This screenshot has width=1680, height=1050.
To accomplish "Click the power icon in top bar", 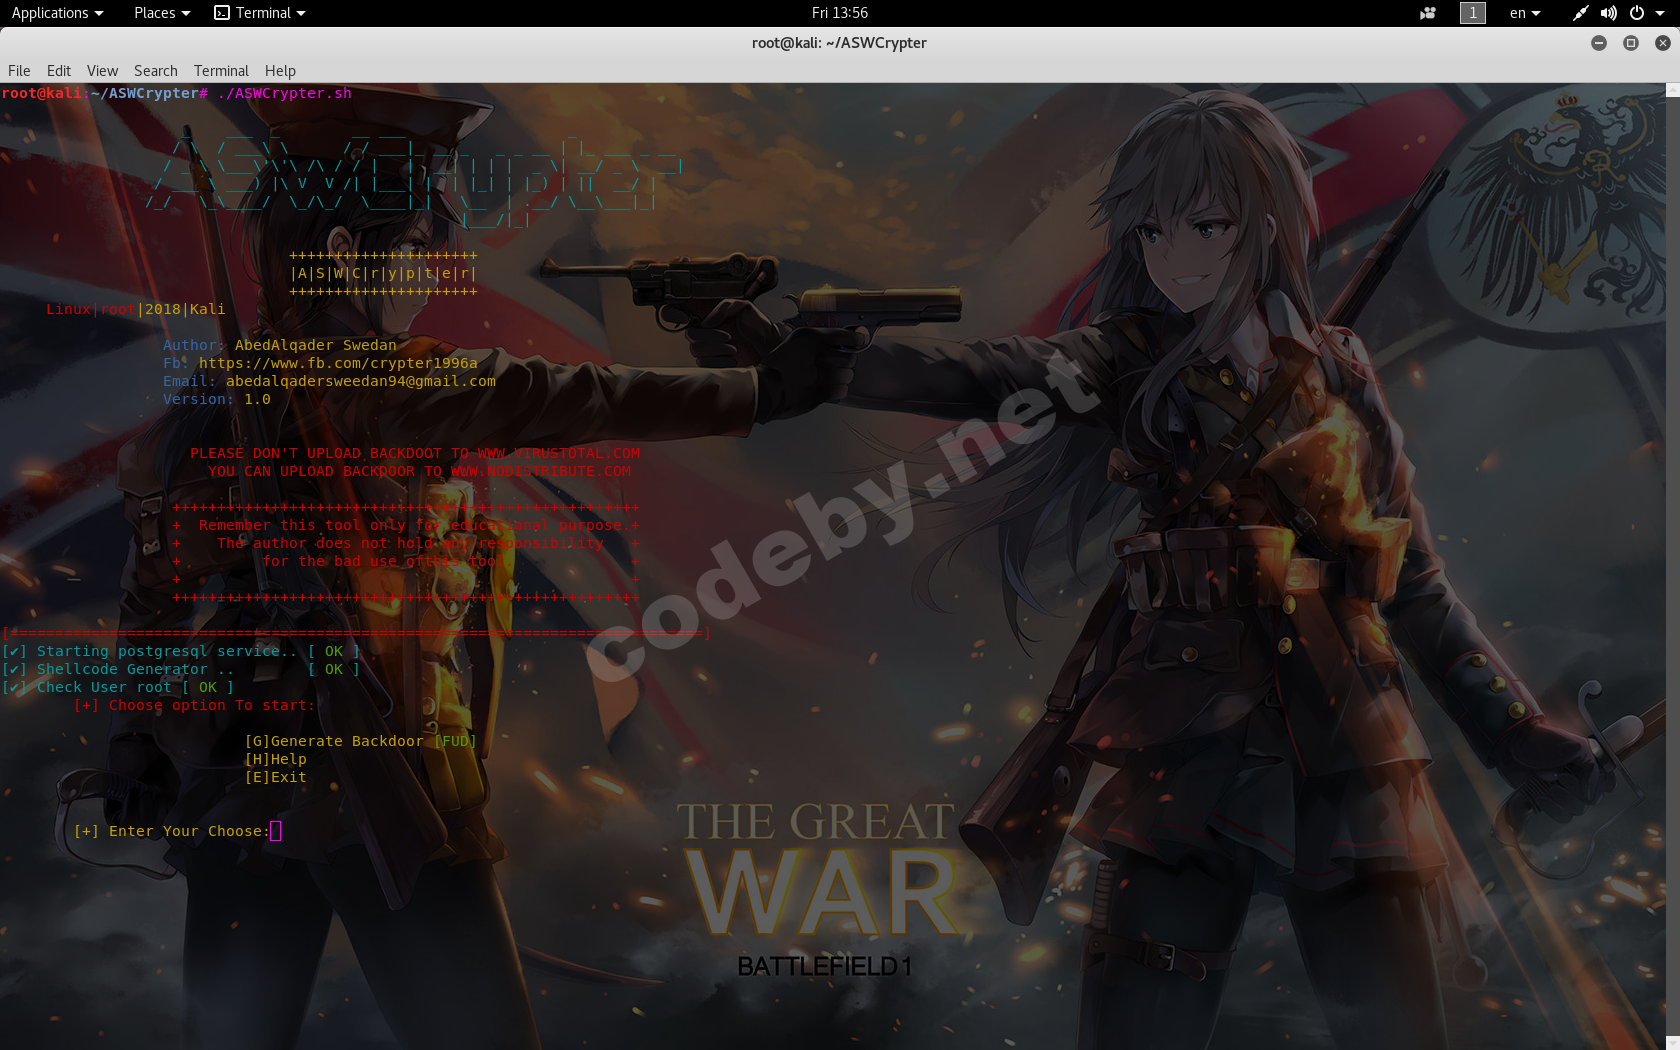I will (1637, 13).
